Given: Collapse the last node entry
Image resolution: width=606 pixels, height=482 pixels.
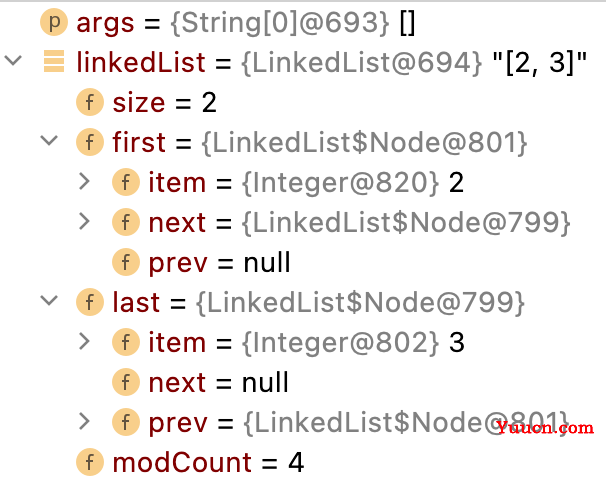Looking at the screenshot, I should pyautogui.click(x=49, y=300).
